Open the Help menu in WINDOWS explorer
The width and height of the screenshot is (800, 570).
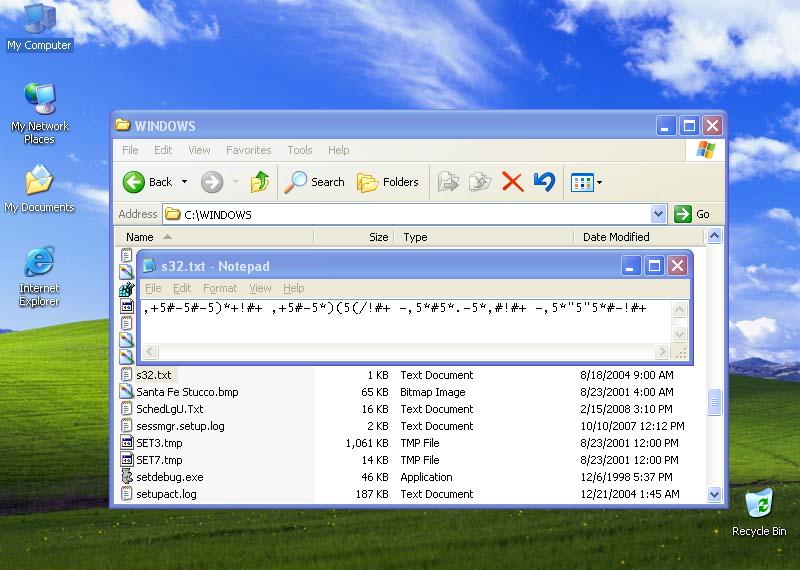coord(338,150)
